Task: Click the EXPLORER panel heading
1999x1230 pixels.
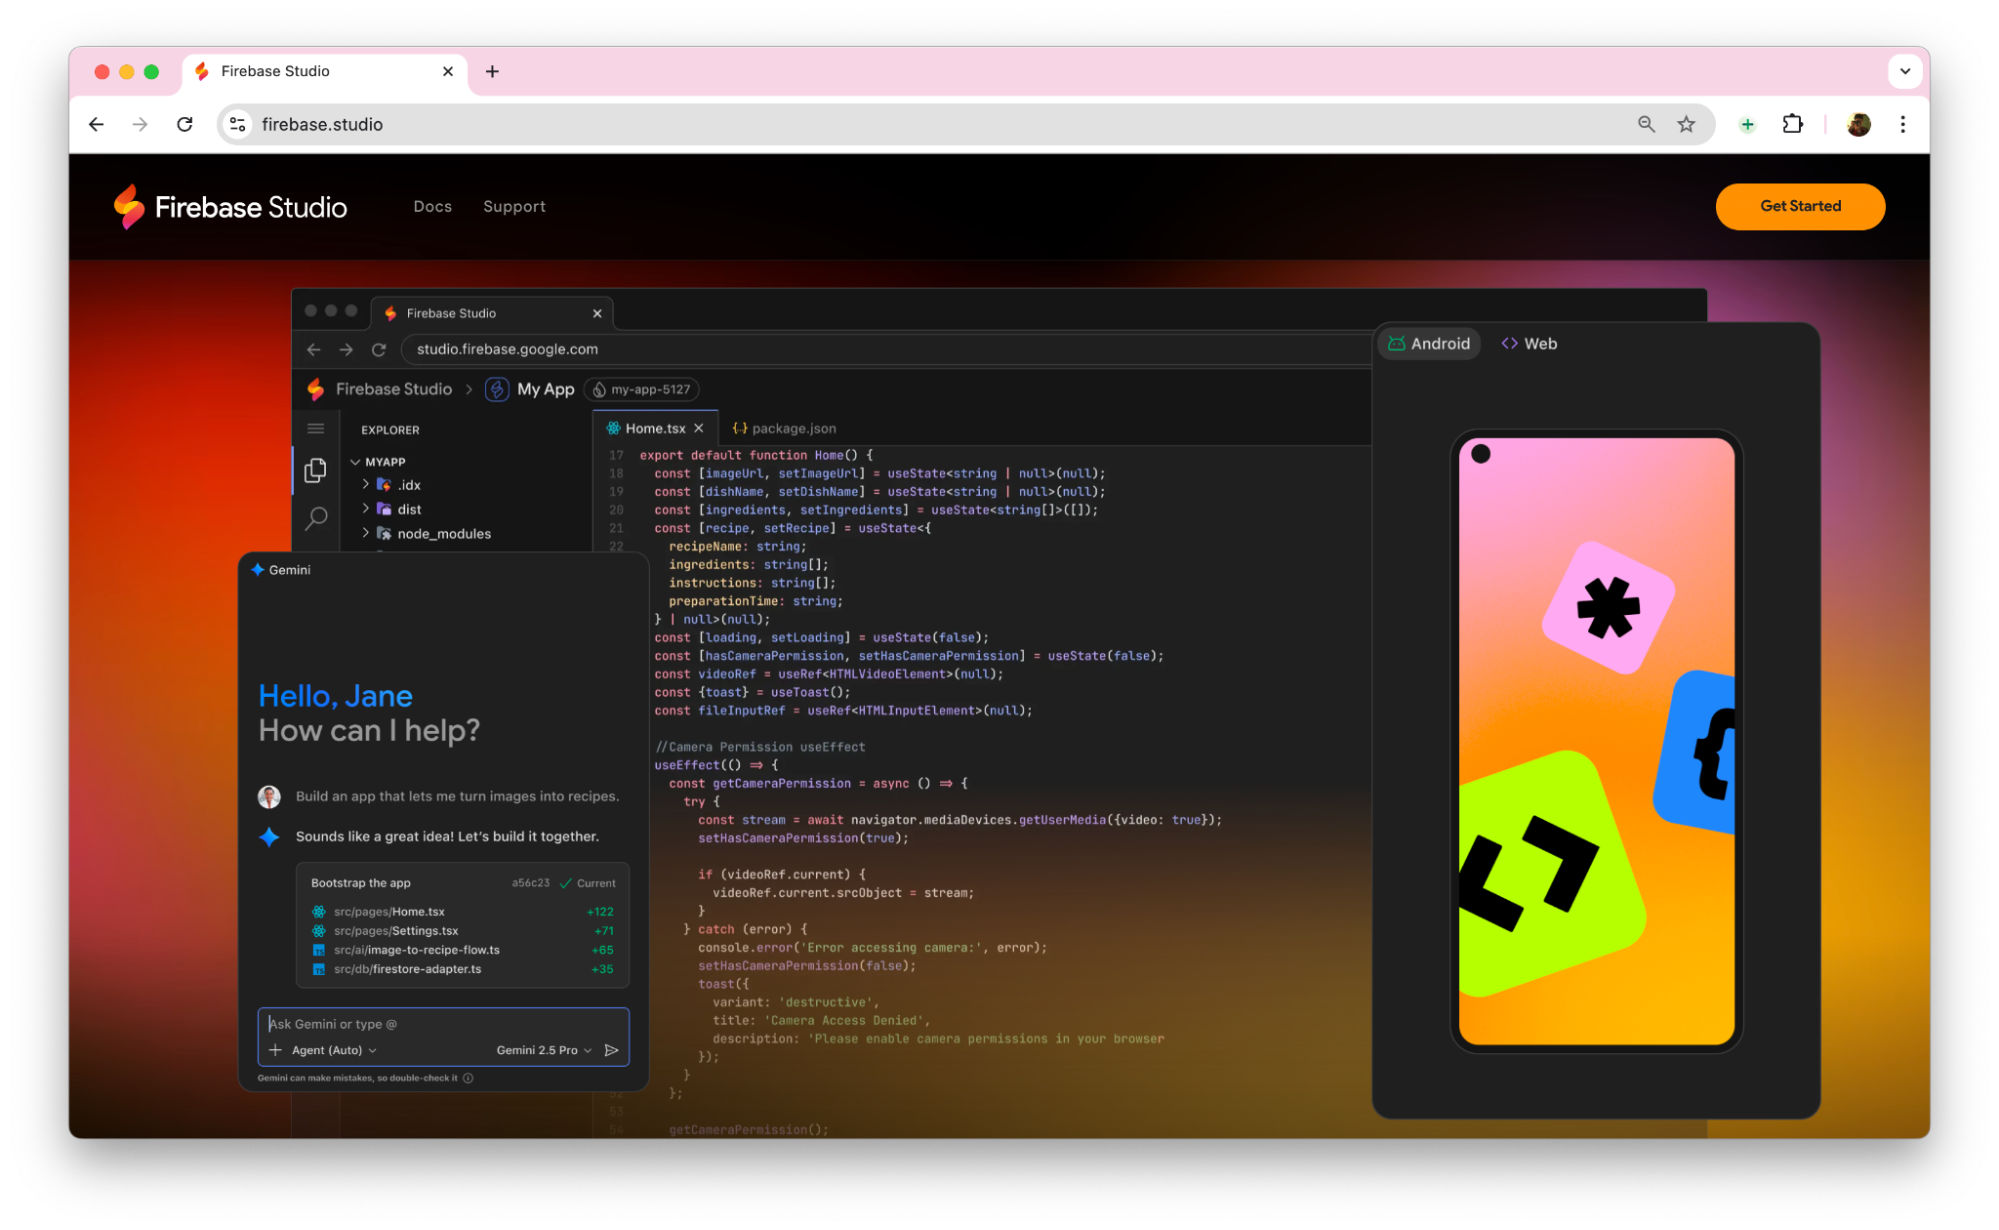Action: [390, 430]
